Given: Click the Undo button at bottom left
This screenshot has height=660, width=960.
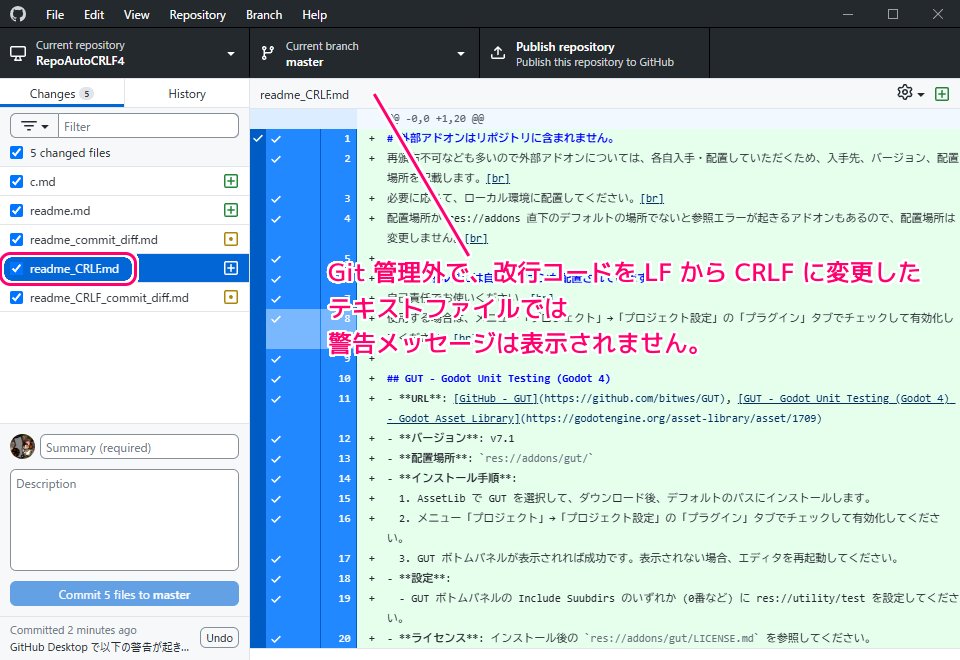Looking at the screenshot, I should pos(219,637).
